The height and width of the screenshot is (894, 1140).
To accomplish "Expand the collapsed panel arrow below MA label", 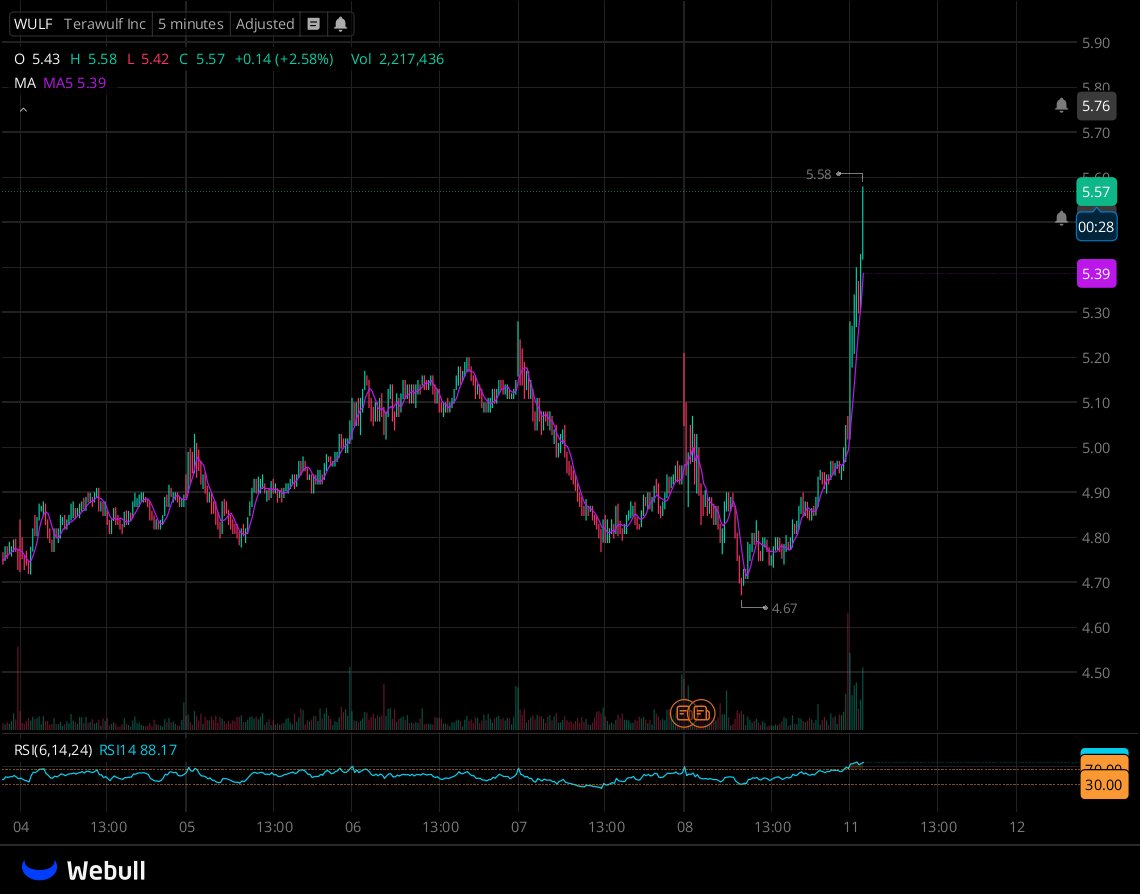I will coord(23,110).
